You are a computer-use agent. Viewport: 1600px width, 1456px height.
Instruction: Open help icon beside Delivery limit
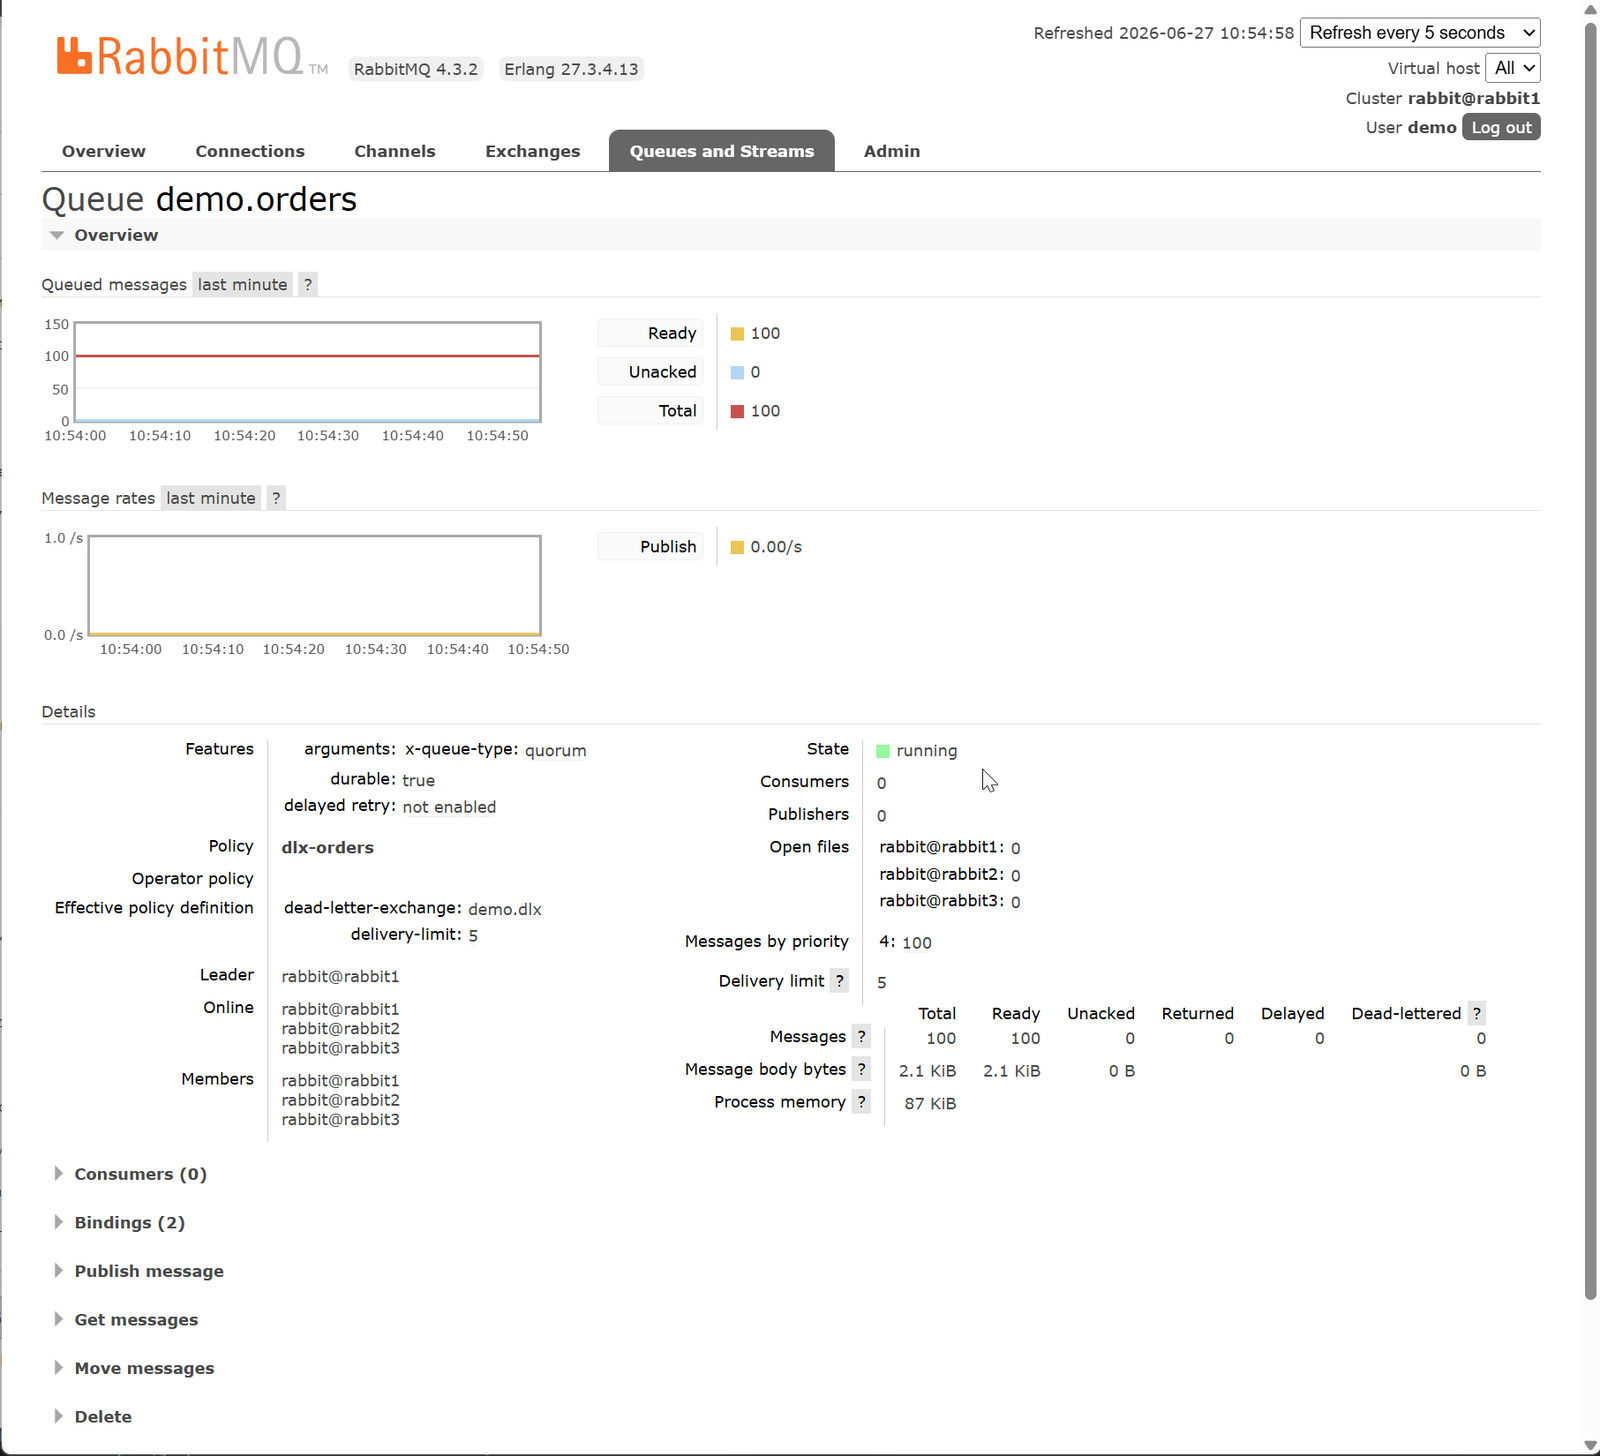840,981
